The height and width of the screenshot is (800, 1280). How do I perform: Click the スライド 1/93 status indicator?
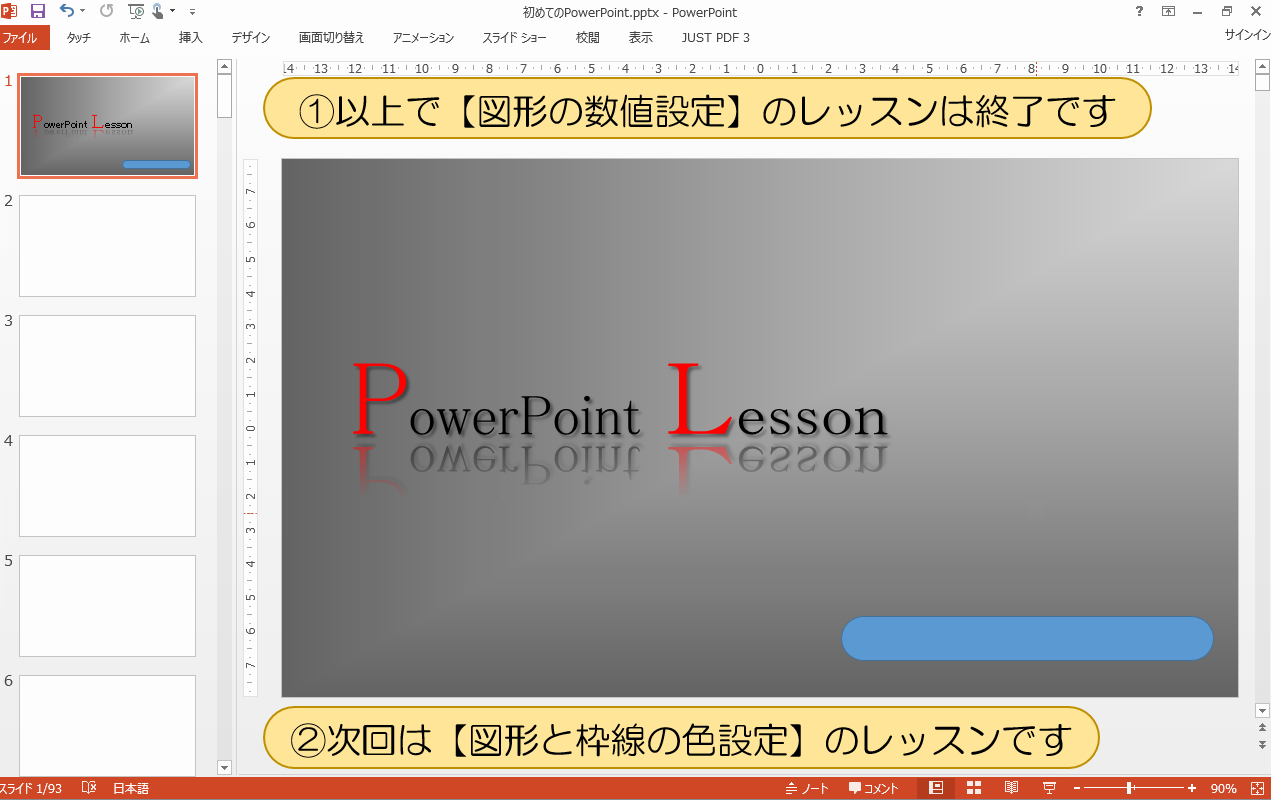(x=30, y=789)
